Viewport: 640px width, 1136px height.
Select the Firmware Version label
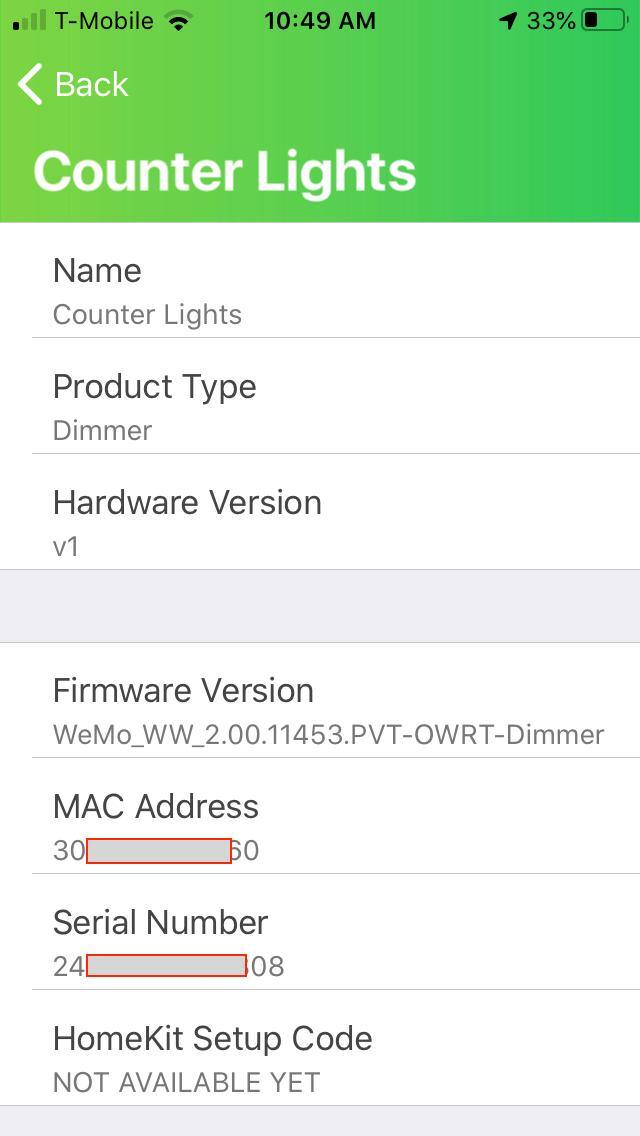pos(183,690)
